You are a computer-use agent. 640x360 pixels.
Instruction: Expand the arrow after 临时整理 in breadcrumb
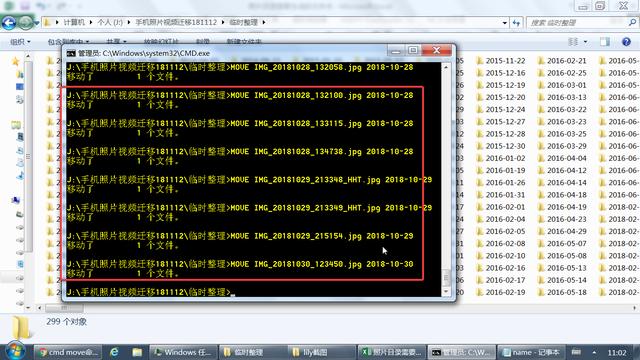(264, 22)
